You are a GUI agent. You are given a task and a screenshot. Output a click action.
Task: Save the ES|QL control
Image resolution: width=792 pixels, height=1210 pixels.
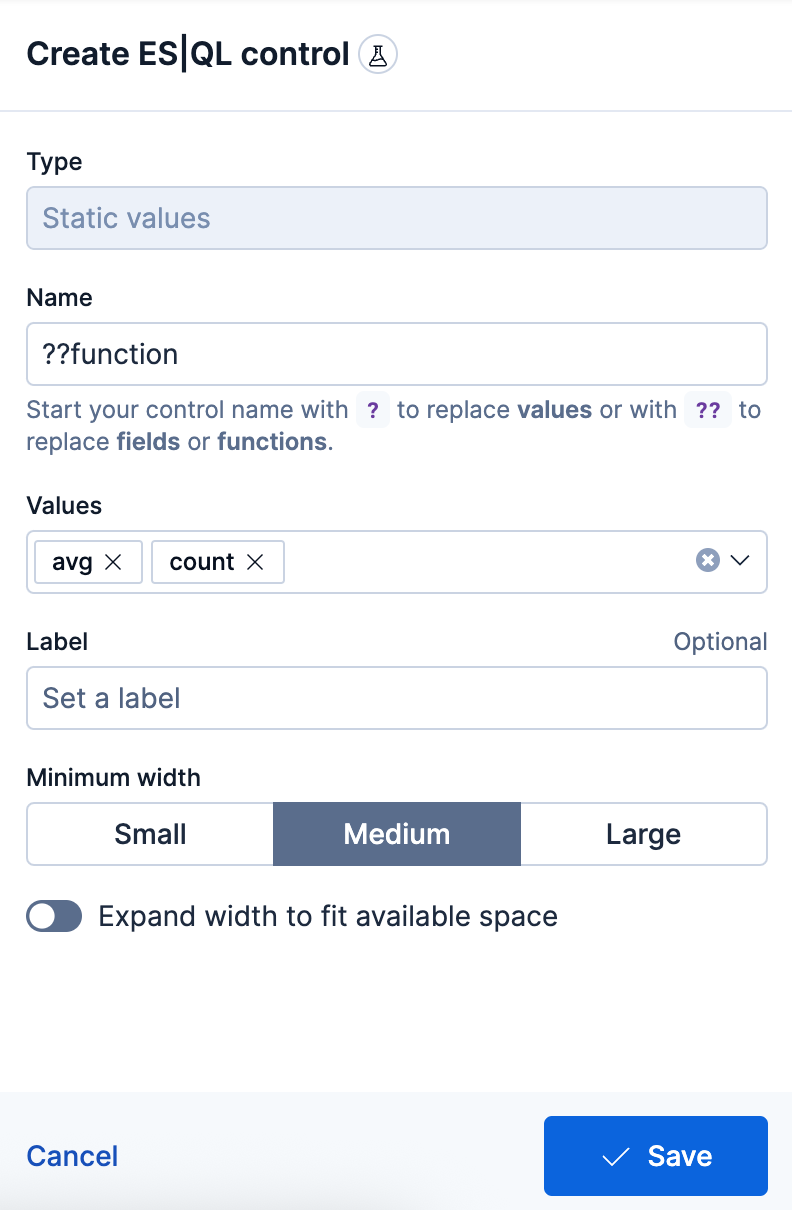coord(655,1155)
